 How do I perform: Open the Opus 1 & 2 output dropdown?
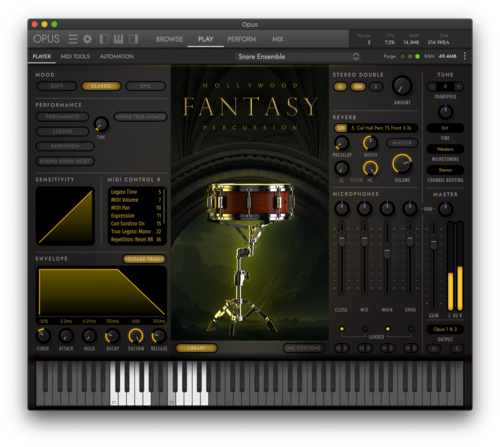click(x=445, y=329)
